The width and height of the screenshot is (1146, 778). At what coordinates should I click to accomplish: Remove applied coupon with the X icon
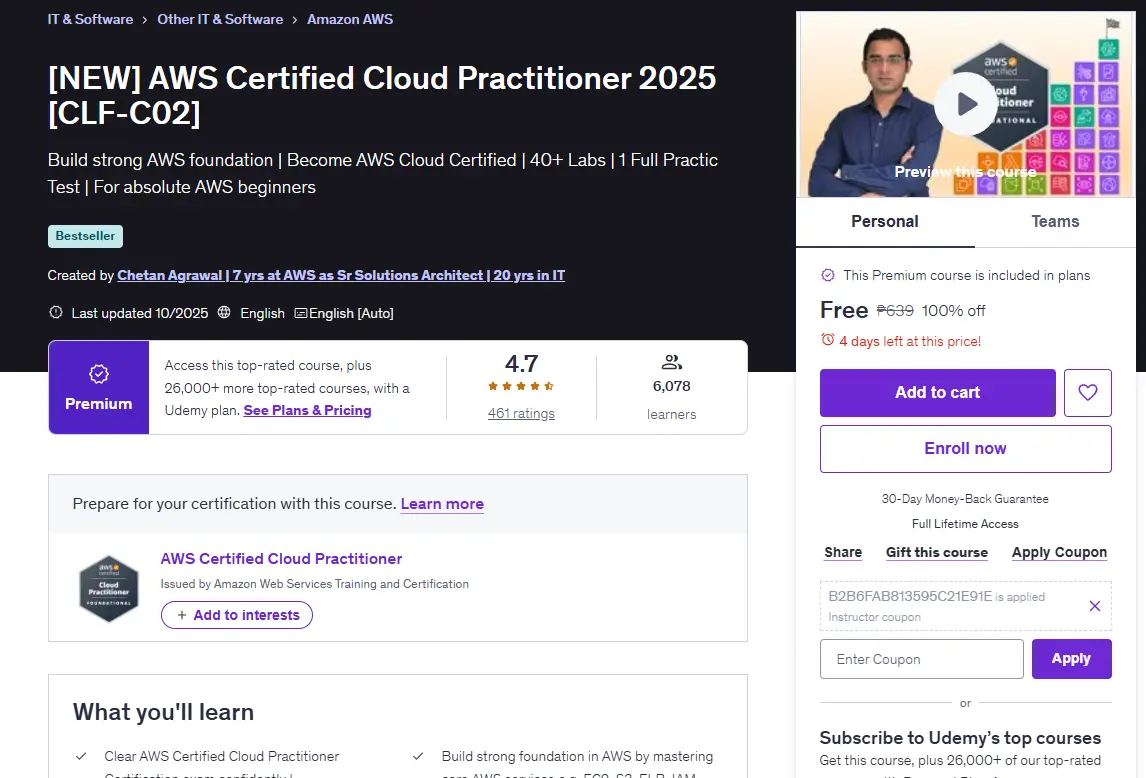(x=1095, y=605)
